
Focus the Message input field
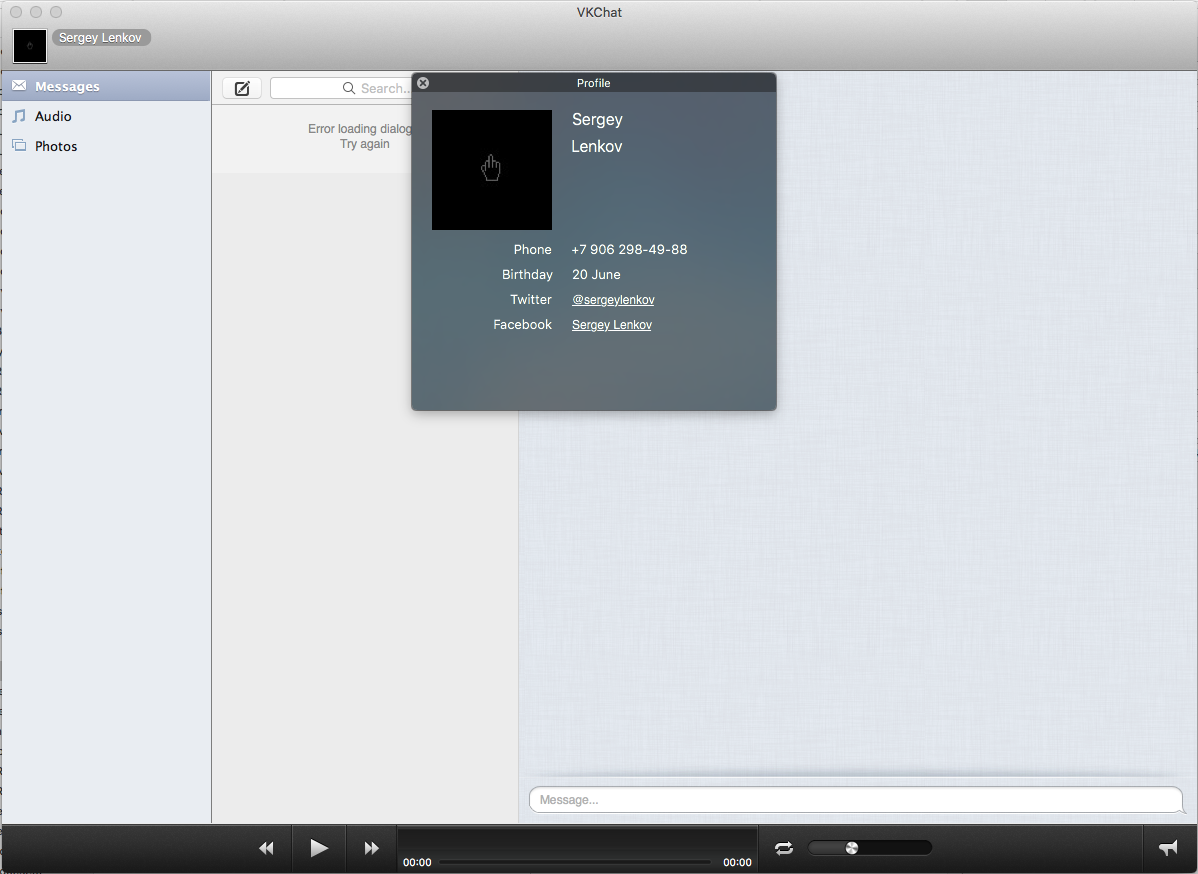point(856,800)
